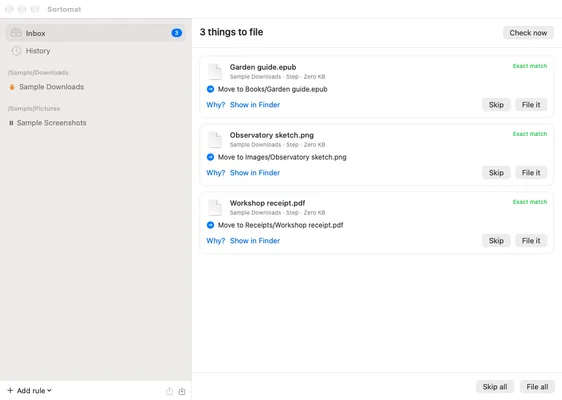Click the Observatory sketch.png title
Image resolution: width=562 pixels, height=400 pixels.
point(272,135)
